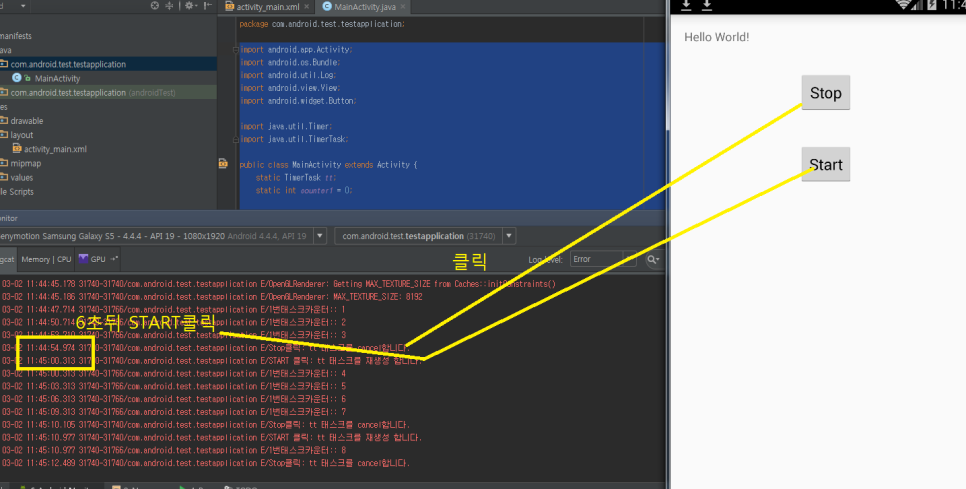Open the drawable folder in project tree
The width and height of the screenshot is (966, 489).
[x=26, y=121]
